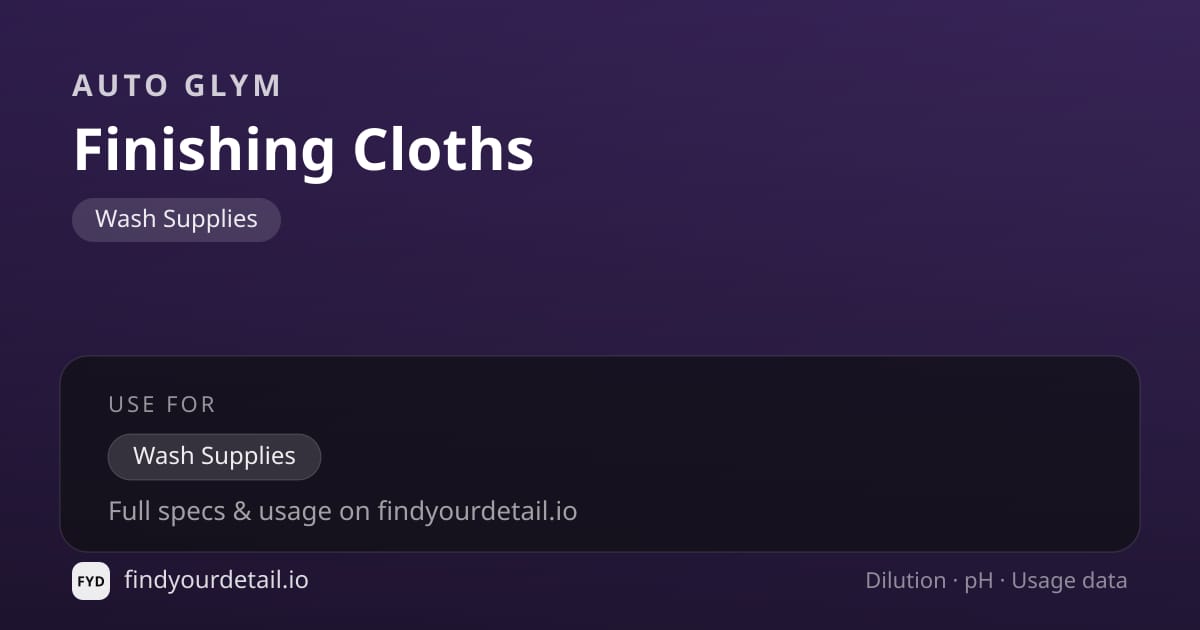Click the Usage data footer text
This screenshot has height=630, width=1200.
(x=1069, y=582)
